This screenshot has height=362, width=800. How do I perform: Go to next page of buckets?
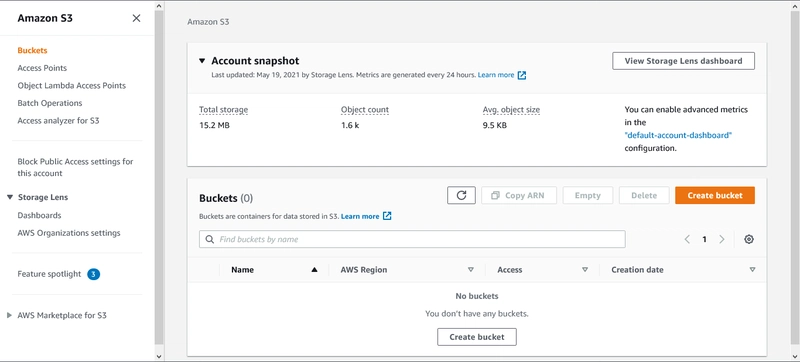721,239
